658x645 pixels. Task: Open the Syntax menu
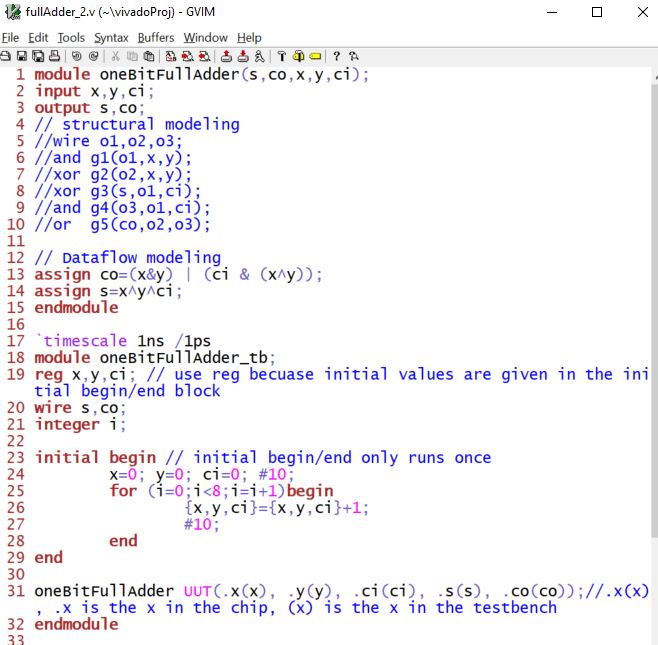click(x=111, y=37)
